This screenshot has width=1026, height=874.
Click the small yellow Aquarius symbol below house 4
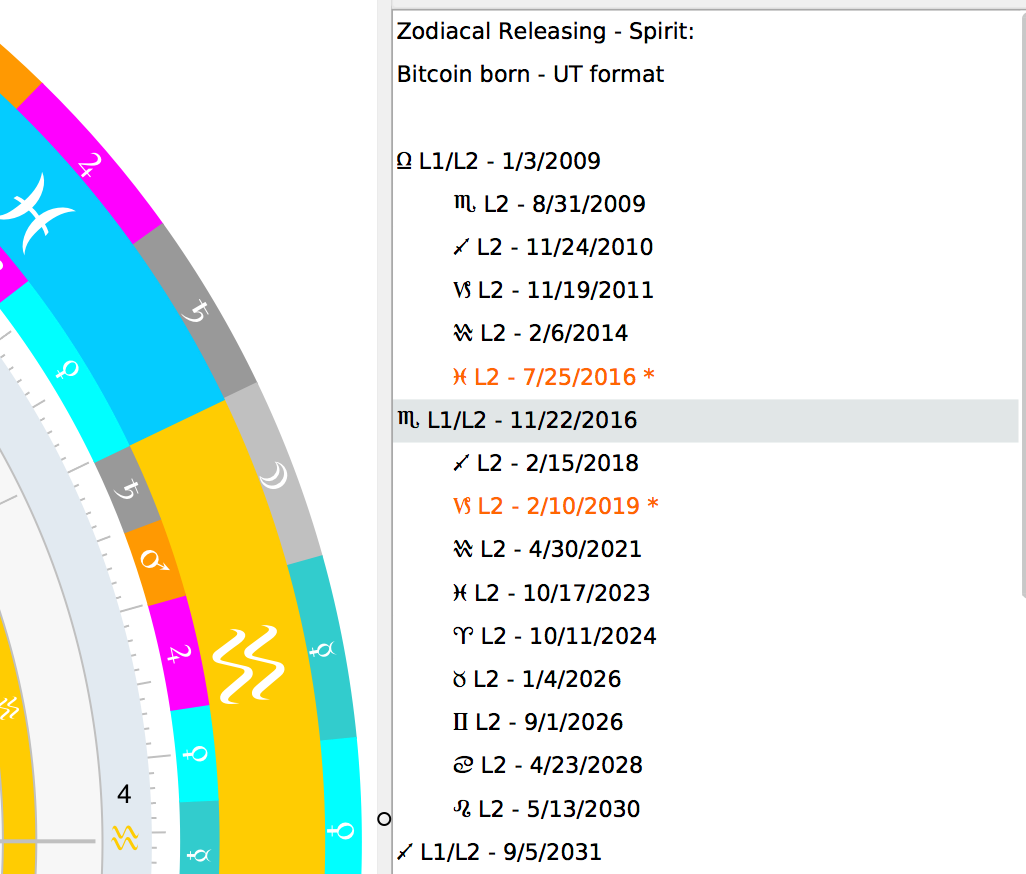124,837
